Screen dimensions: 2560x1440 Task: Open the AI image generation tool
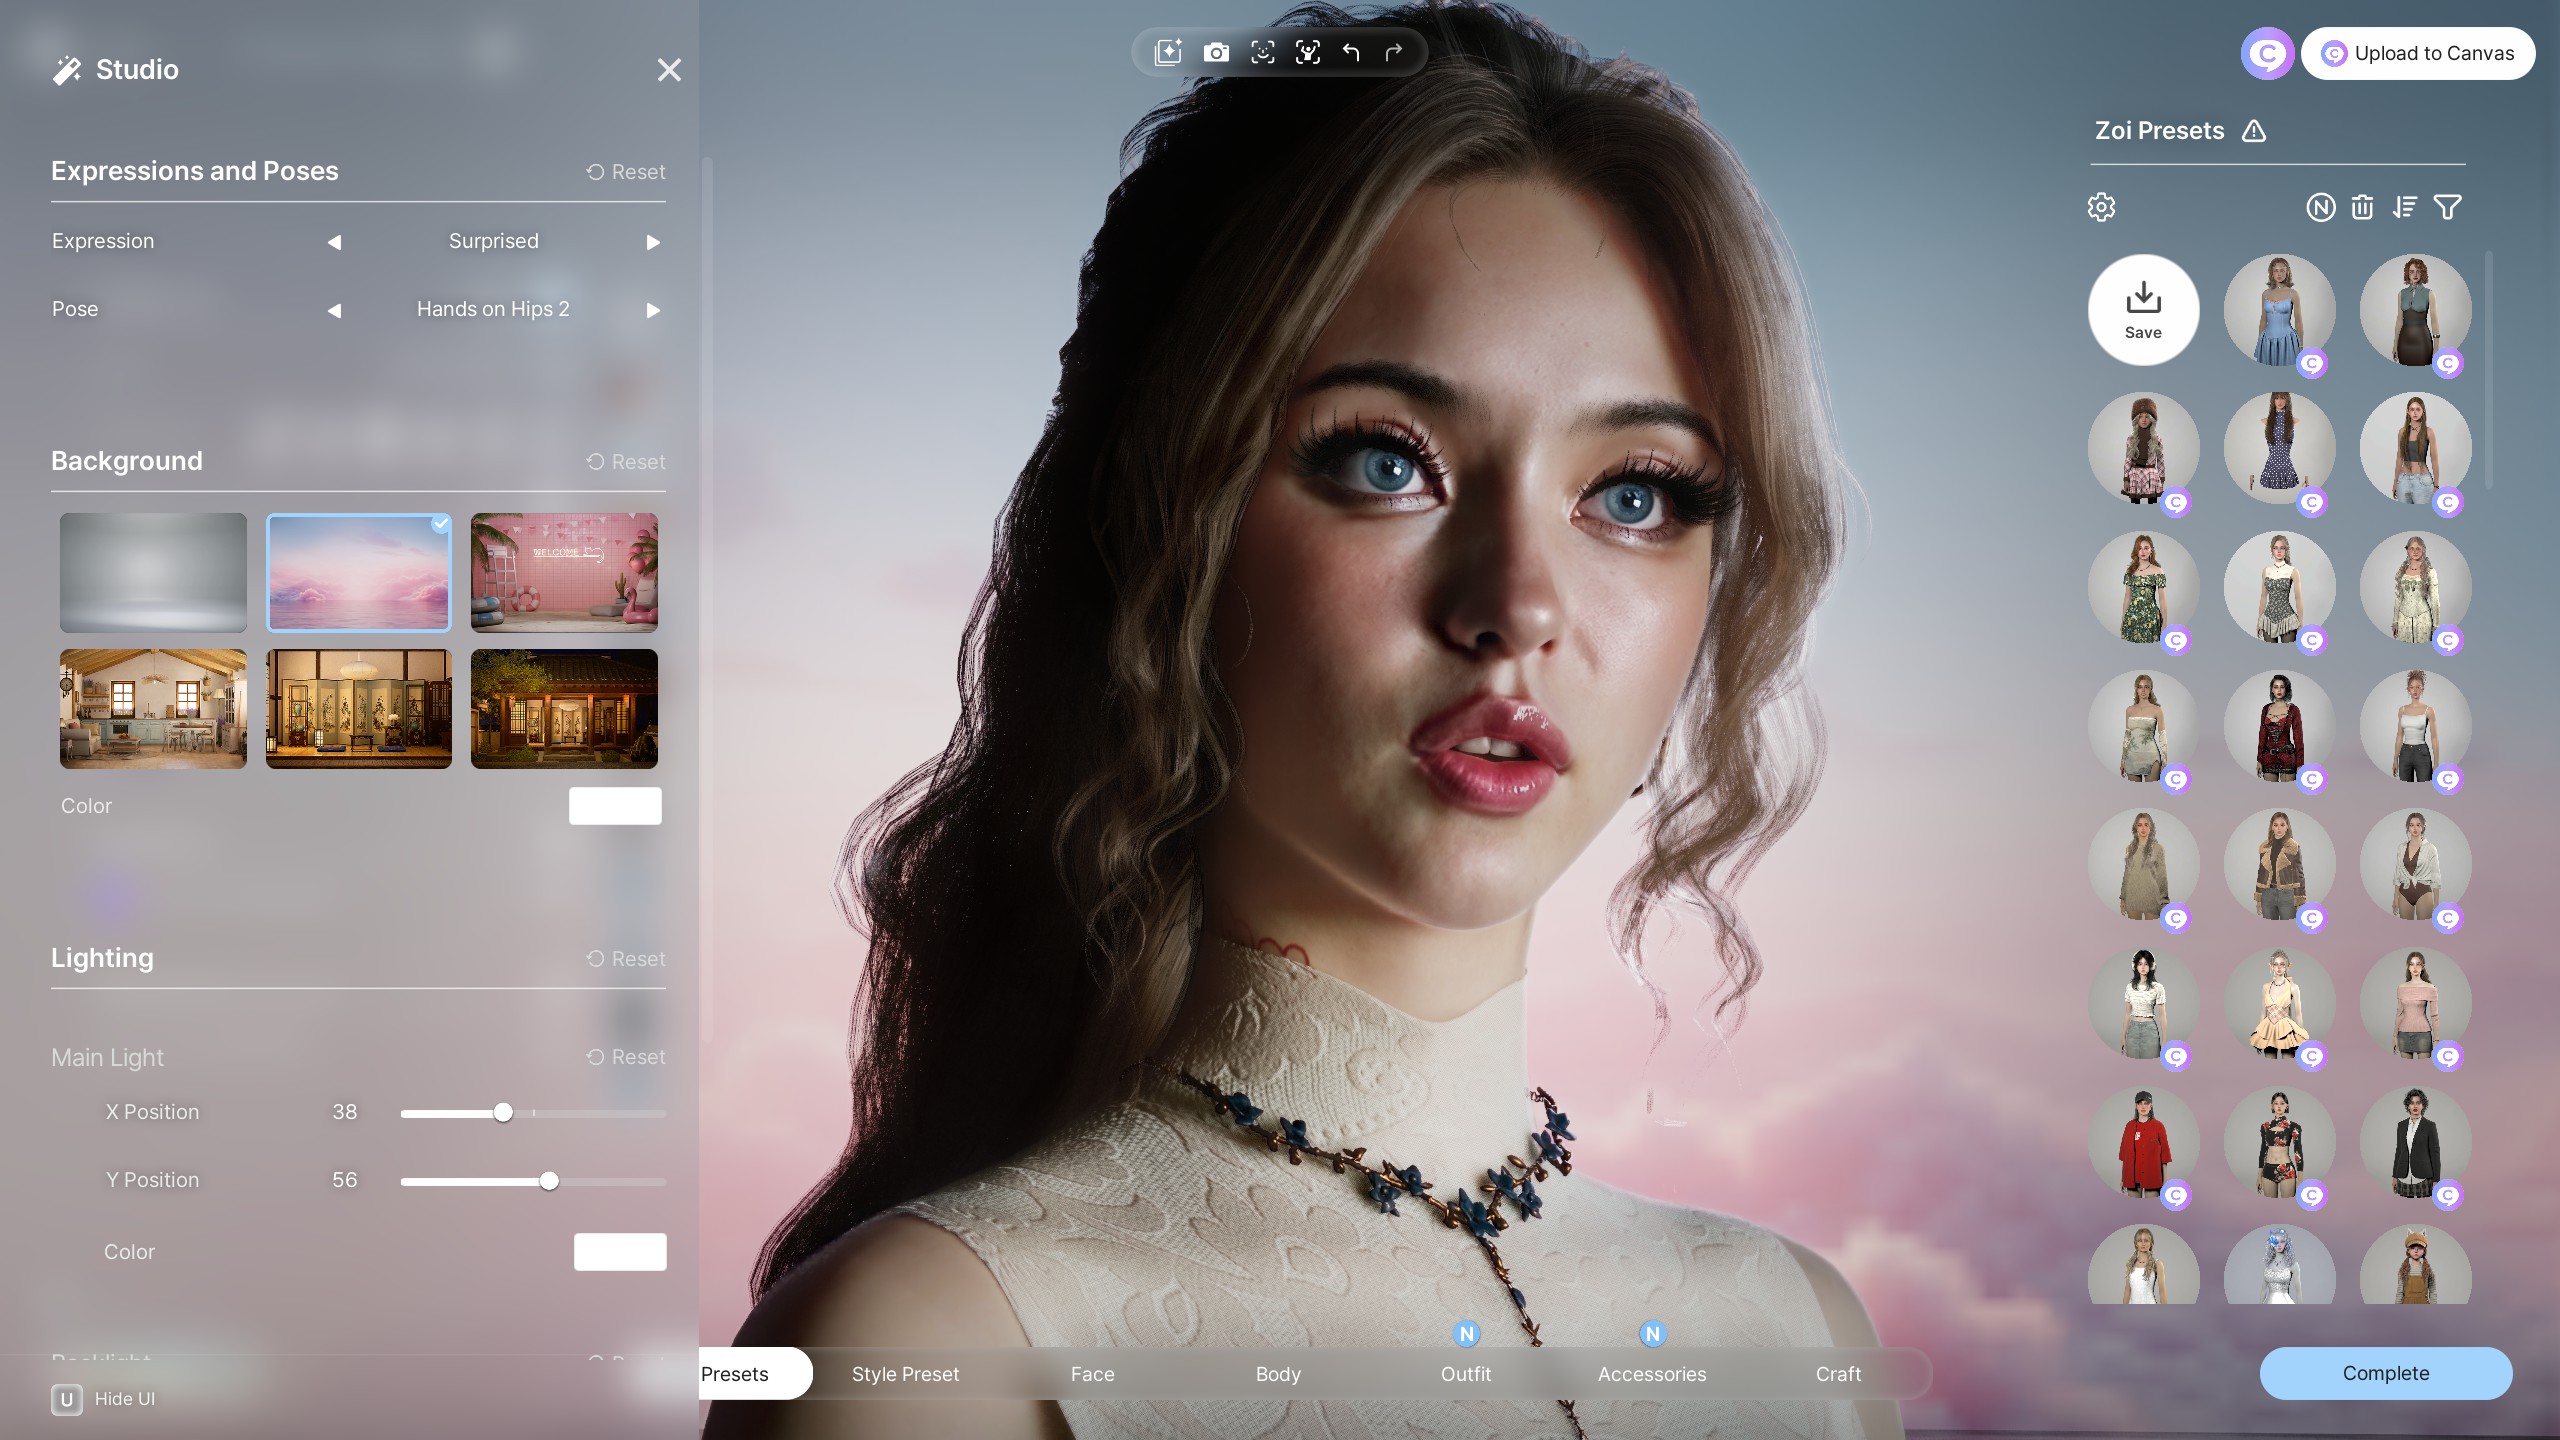(x=1168, y=52)
